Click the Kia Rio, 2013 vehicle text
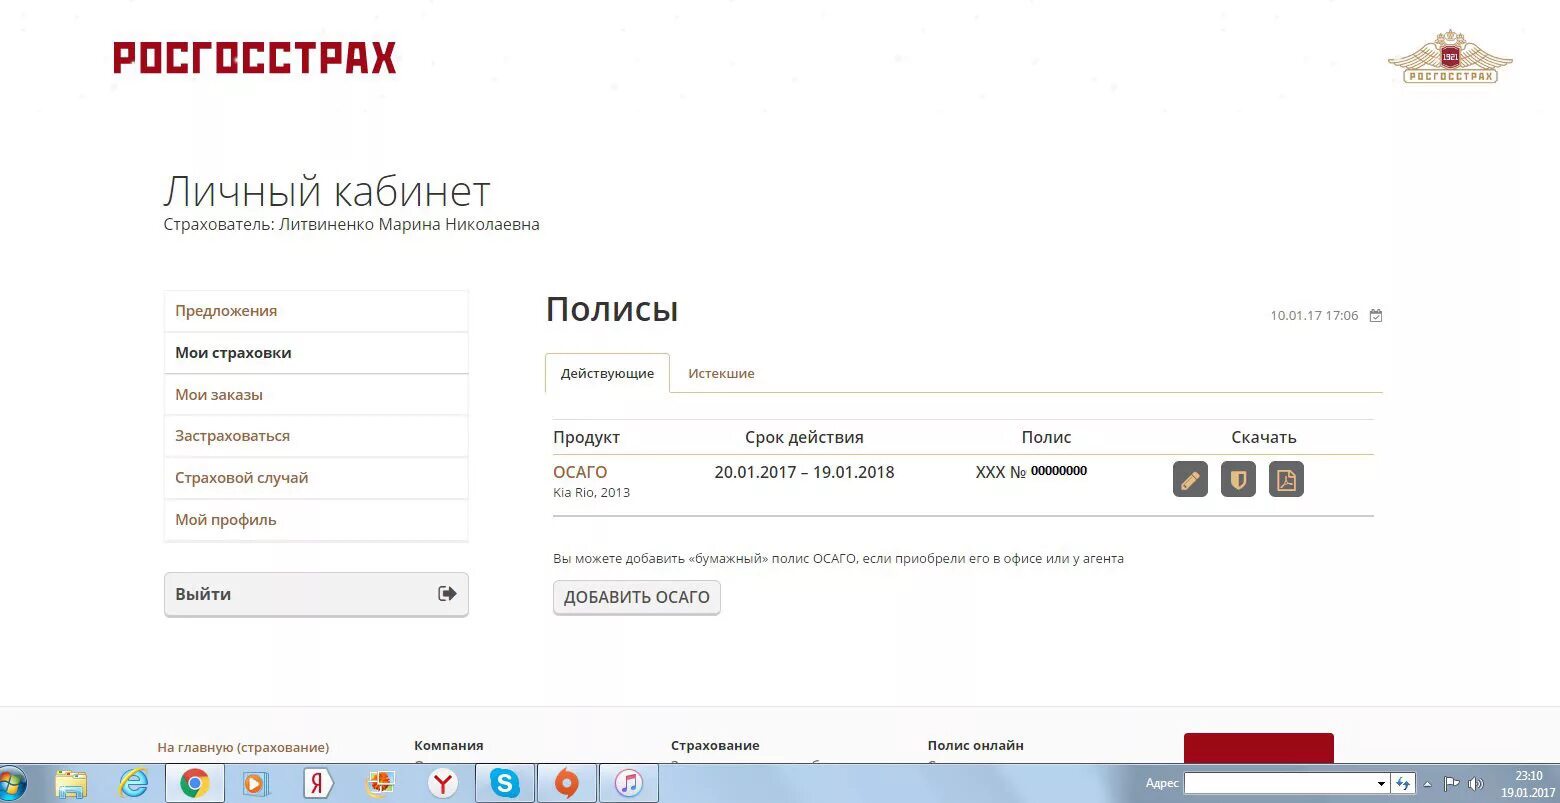1560x803 pixels. pyautogui.click(x=592, y=493)
